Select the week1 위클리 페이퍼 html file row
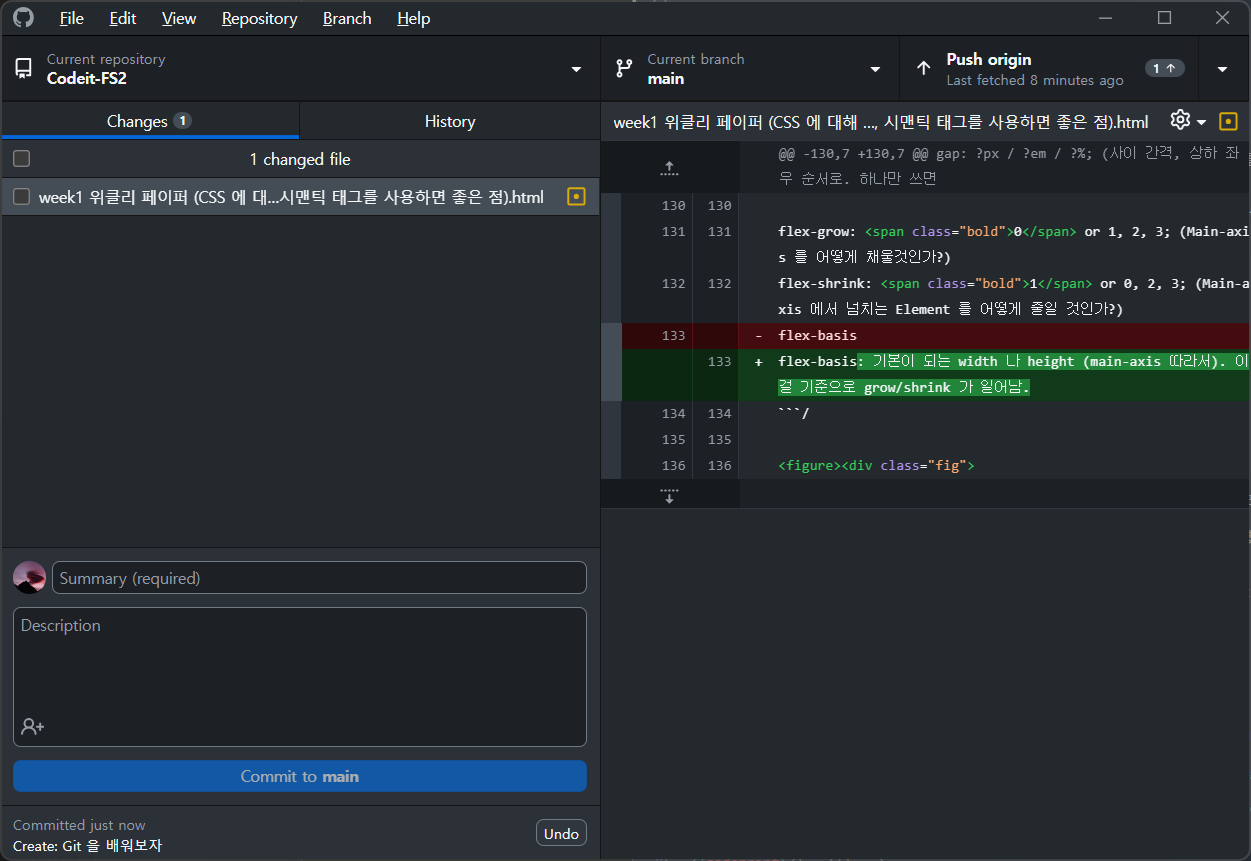Screen dimensions: 1251x861 pos(300,197)
